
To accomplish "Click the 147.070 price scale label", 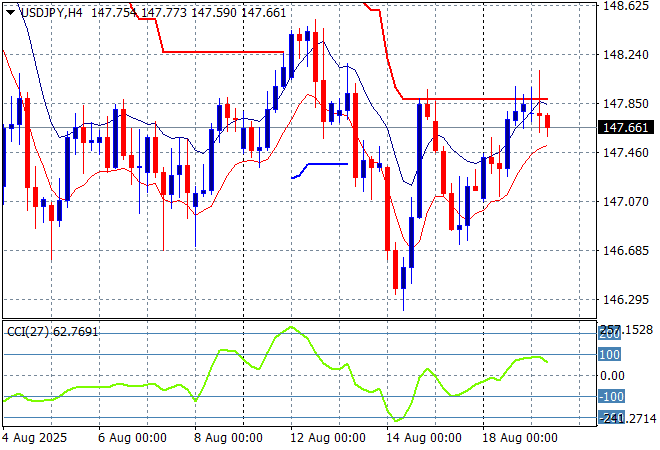I will click(626, 202).
